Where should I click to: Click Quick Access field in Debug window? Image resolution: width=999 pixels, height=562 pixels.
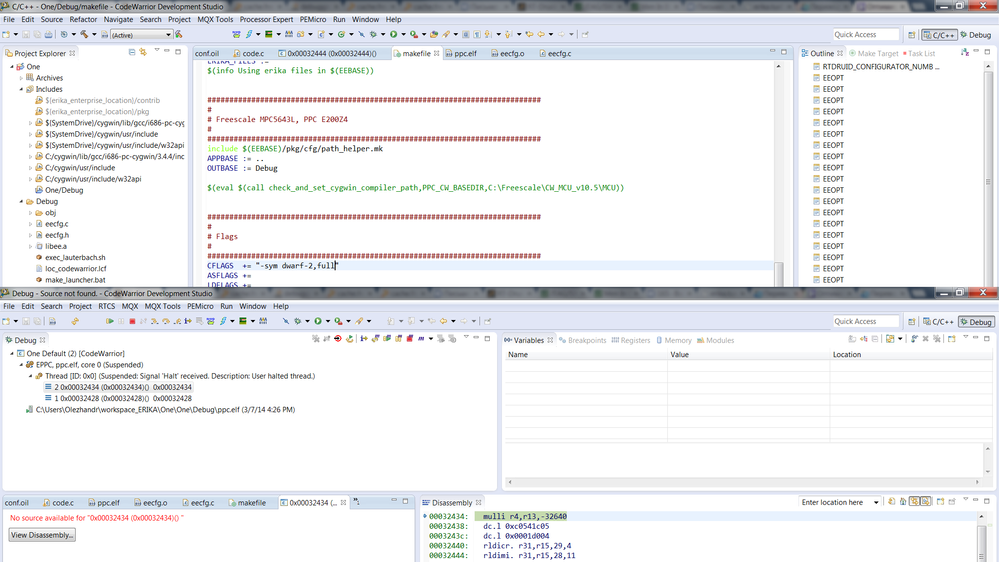point(865,321)
